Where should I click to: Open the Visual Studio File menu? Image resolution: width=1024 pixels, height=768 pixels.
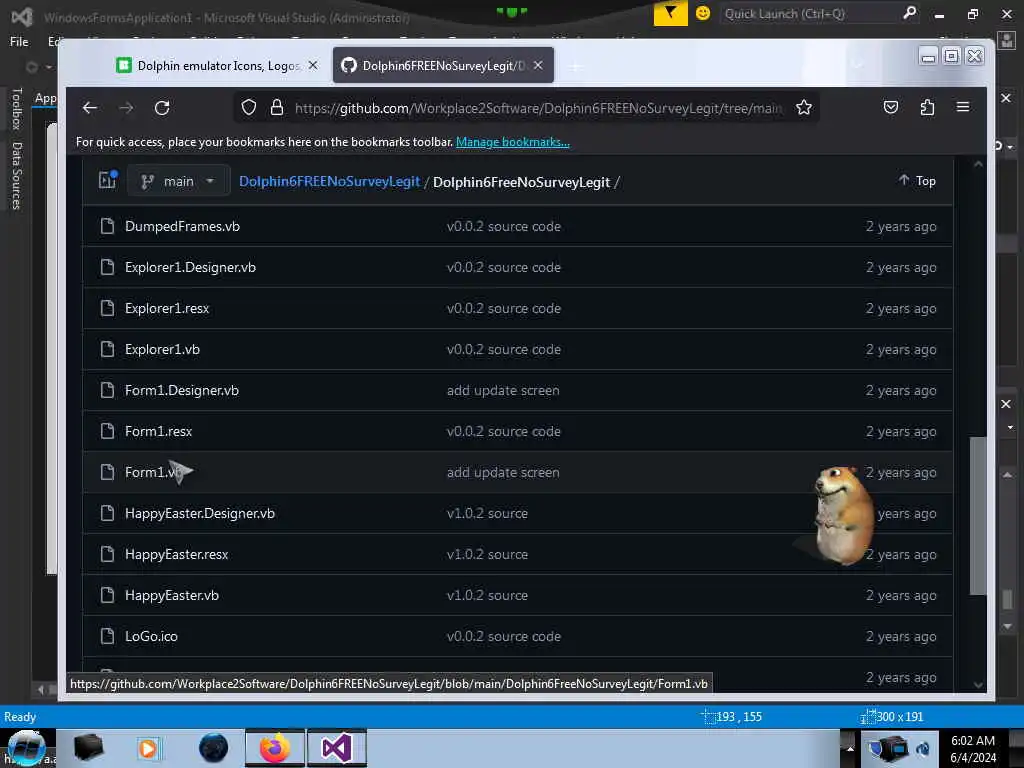[19, 41]
